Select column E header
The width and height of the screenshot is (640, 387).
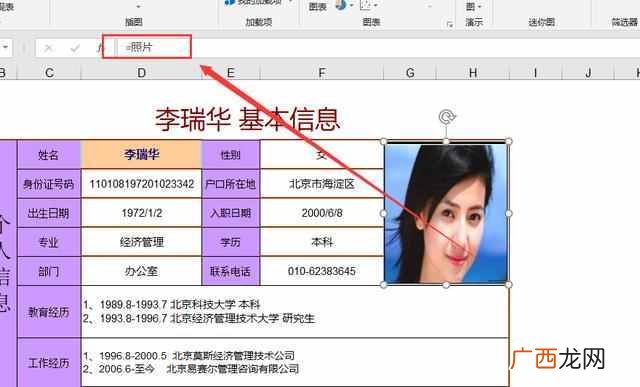tap(231, 73)
